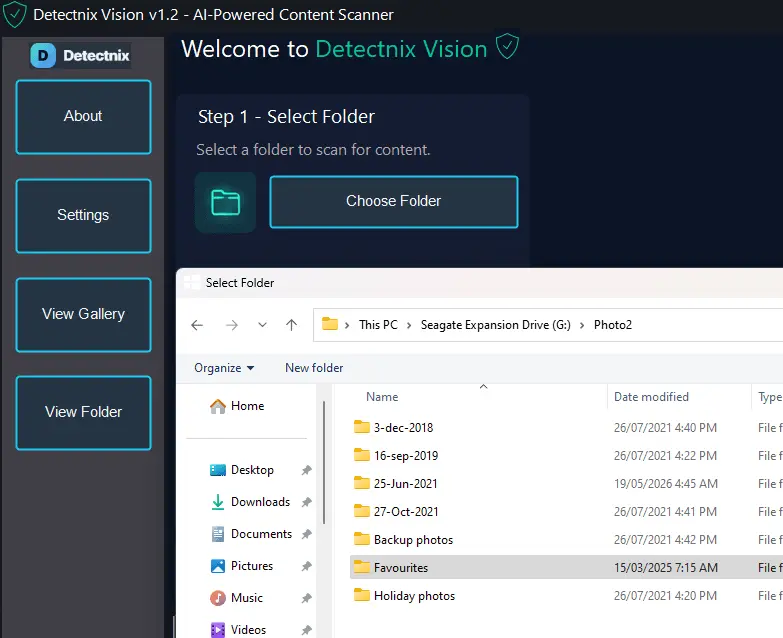Click the shield checkmark next to the Welcome heading

(507, 46)
